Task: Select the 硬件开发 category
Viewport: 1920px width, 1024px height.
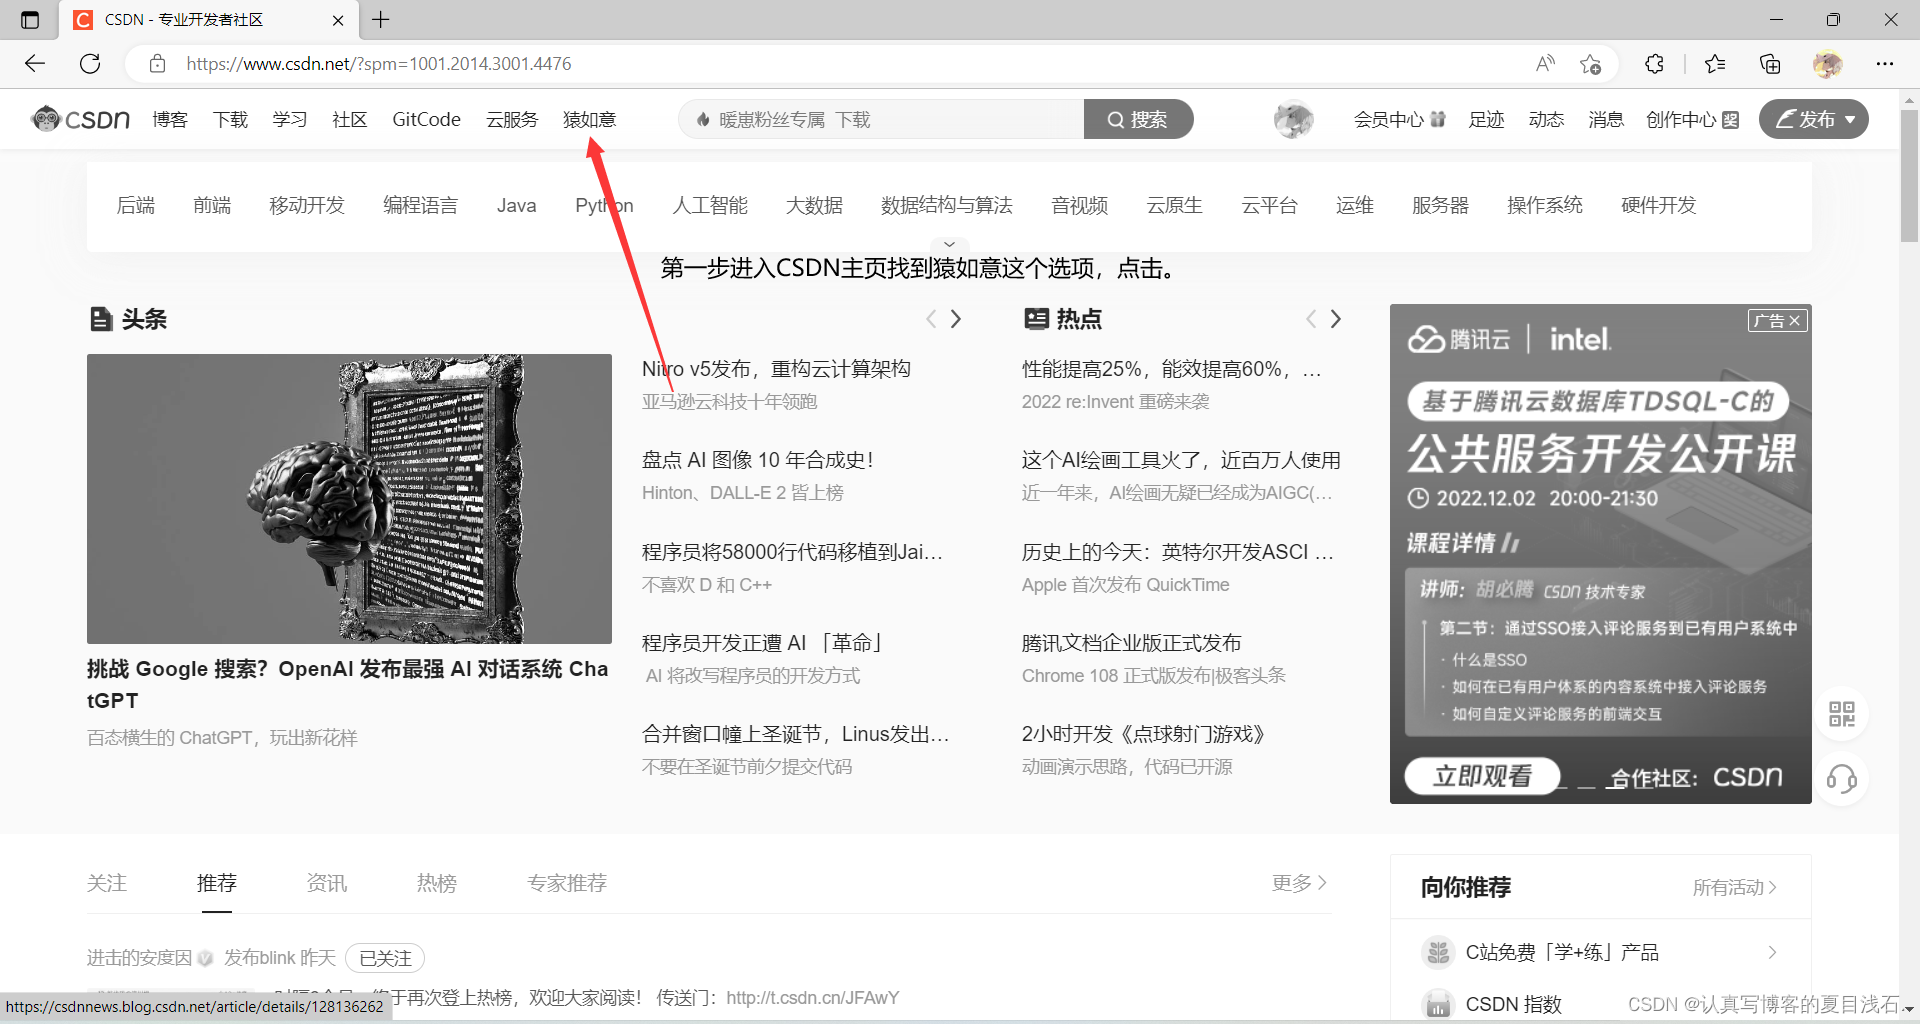Action: click(x=1658, y=205)
